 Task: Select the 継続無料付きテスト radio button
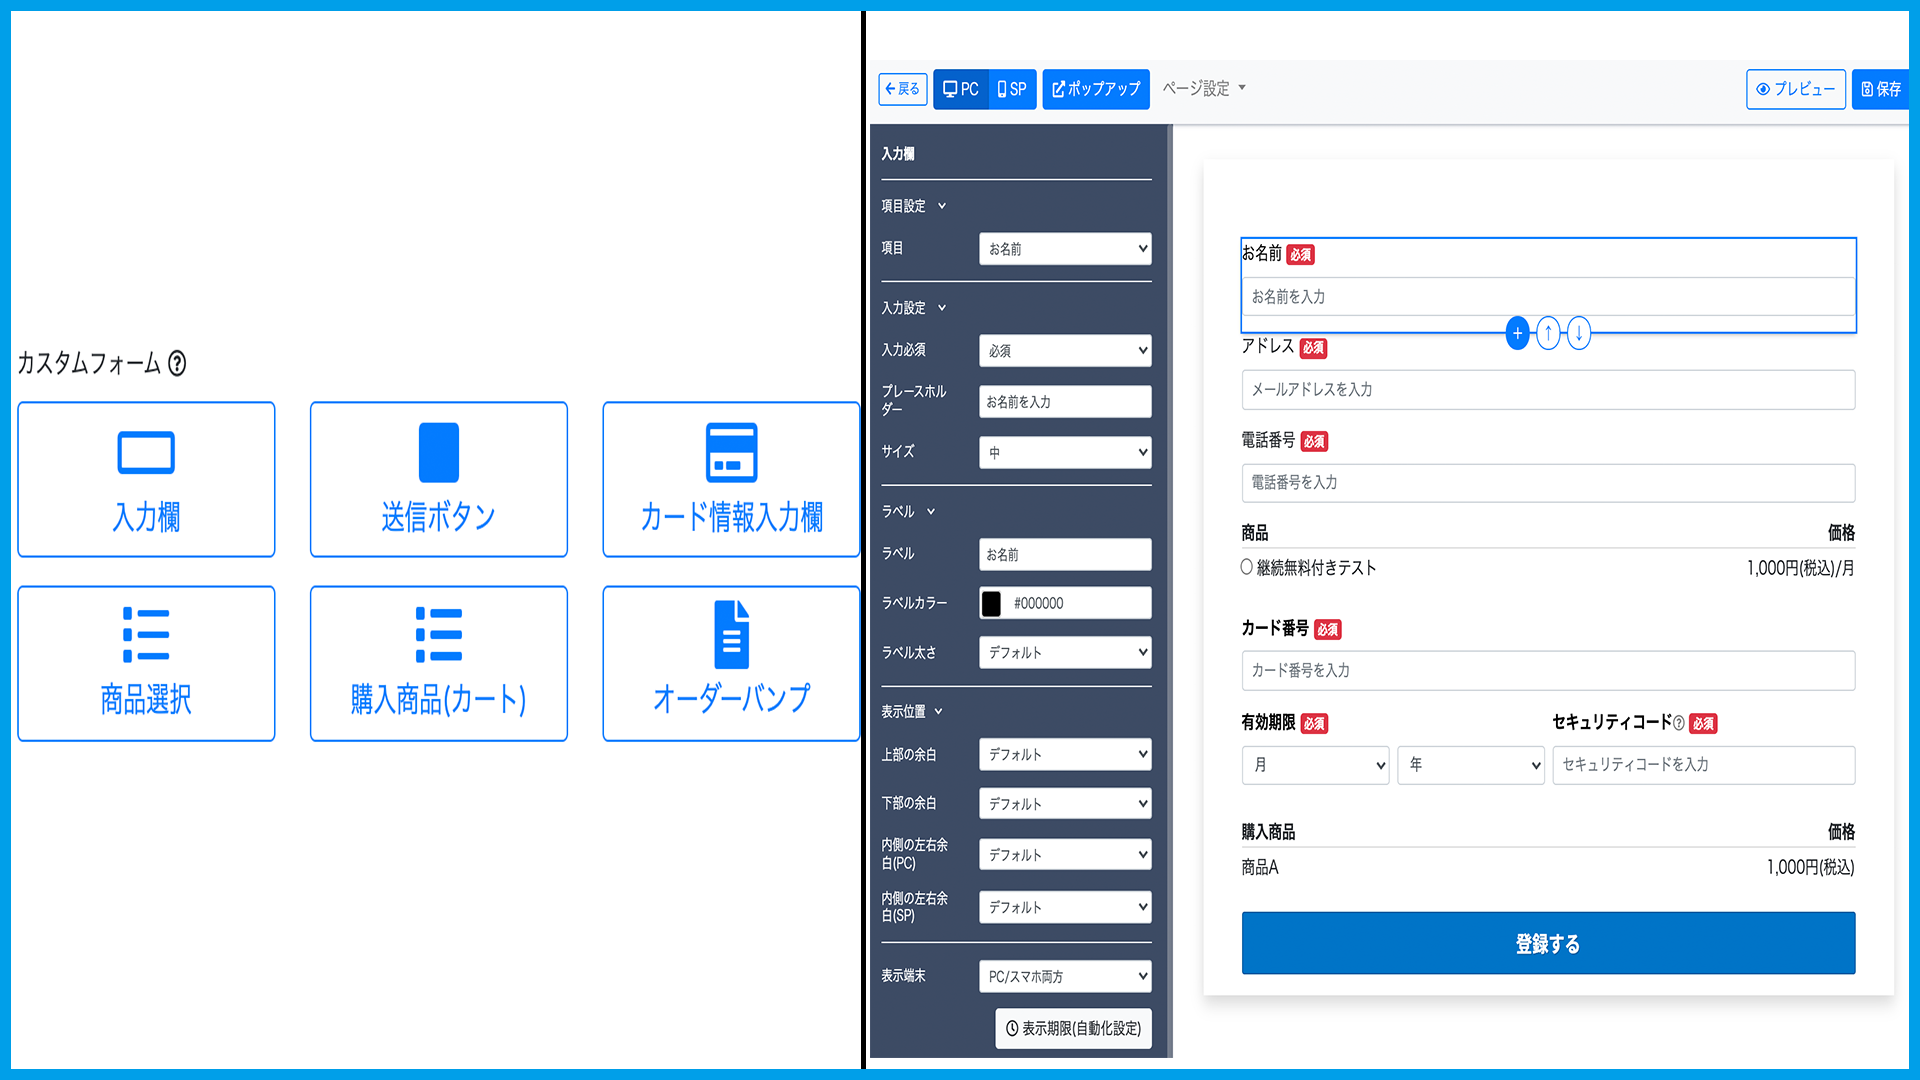tap(1247, 567)
